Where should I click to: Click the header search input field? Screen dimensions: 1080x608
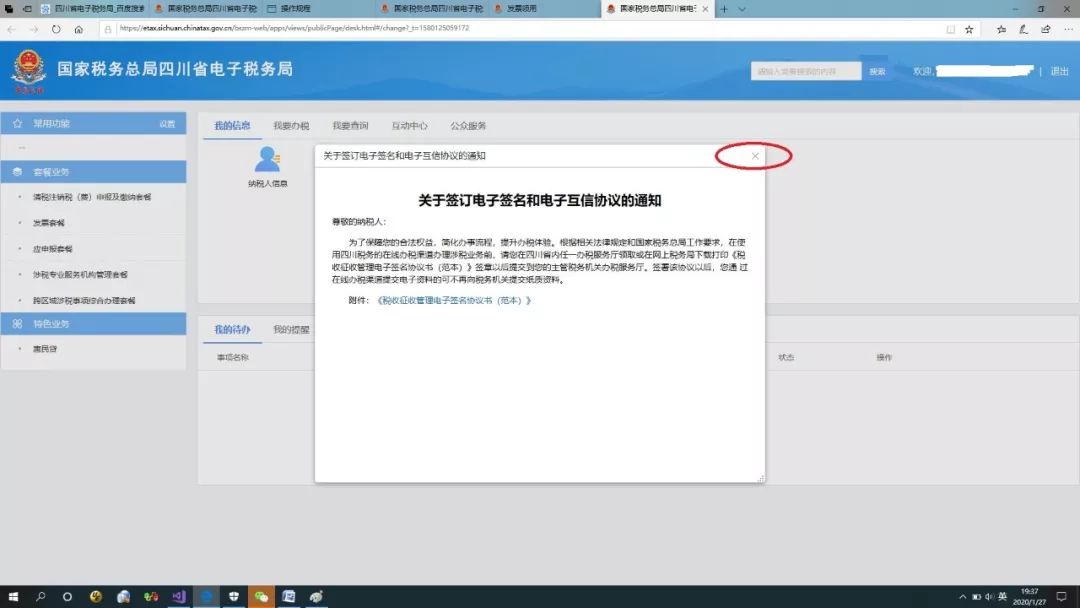point(805,71)
